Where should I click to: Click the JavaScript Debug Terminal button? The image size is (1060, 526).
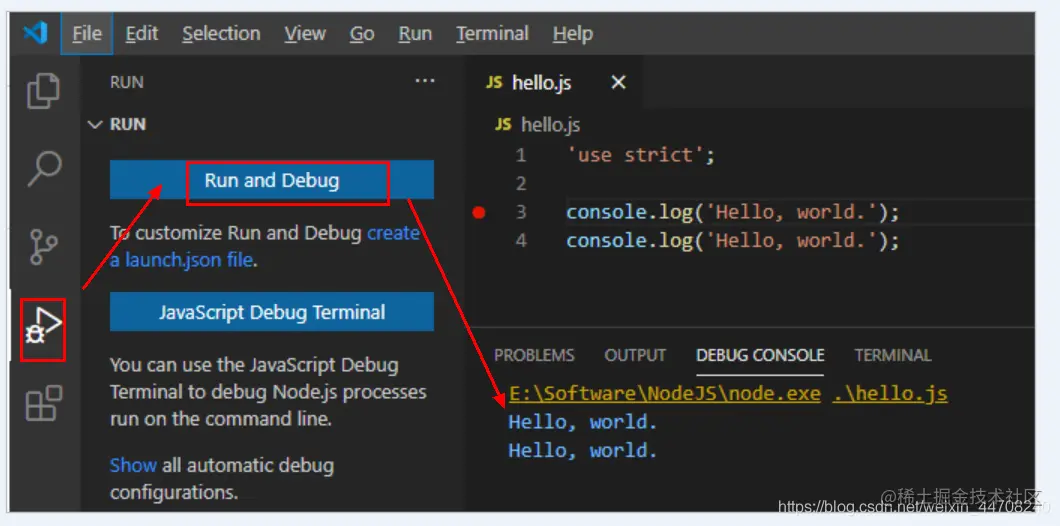(x=272, y=312)
